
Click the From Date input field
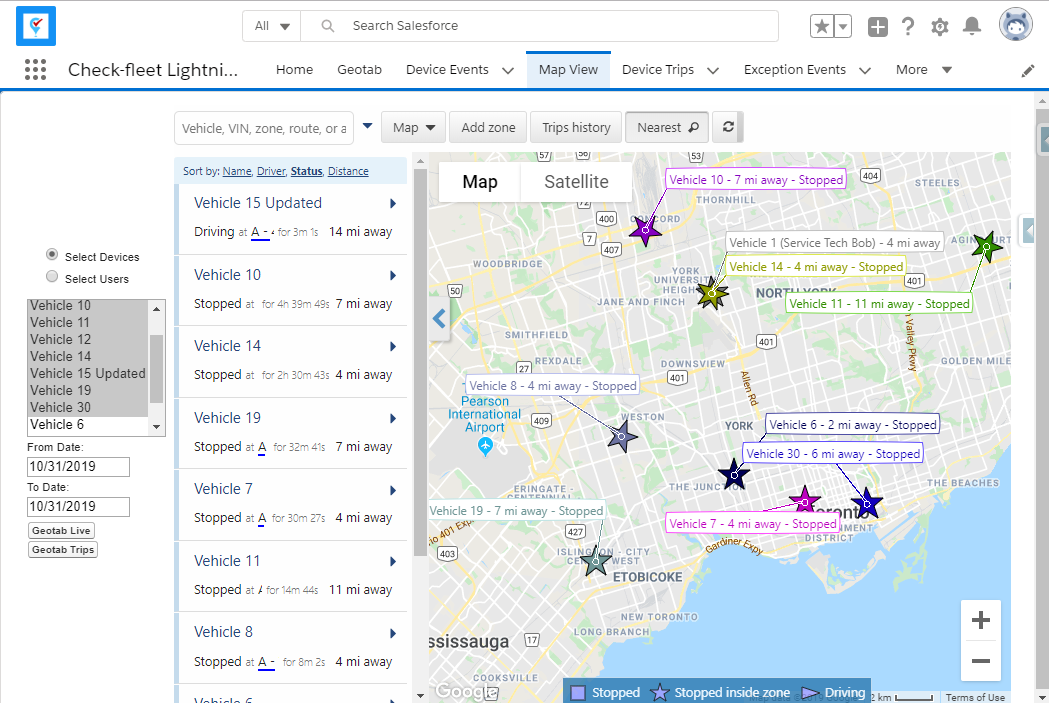point(79,466)
